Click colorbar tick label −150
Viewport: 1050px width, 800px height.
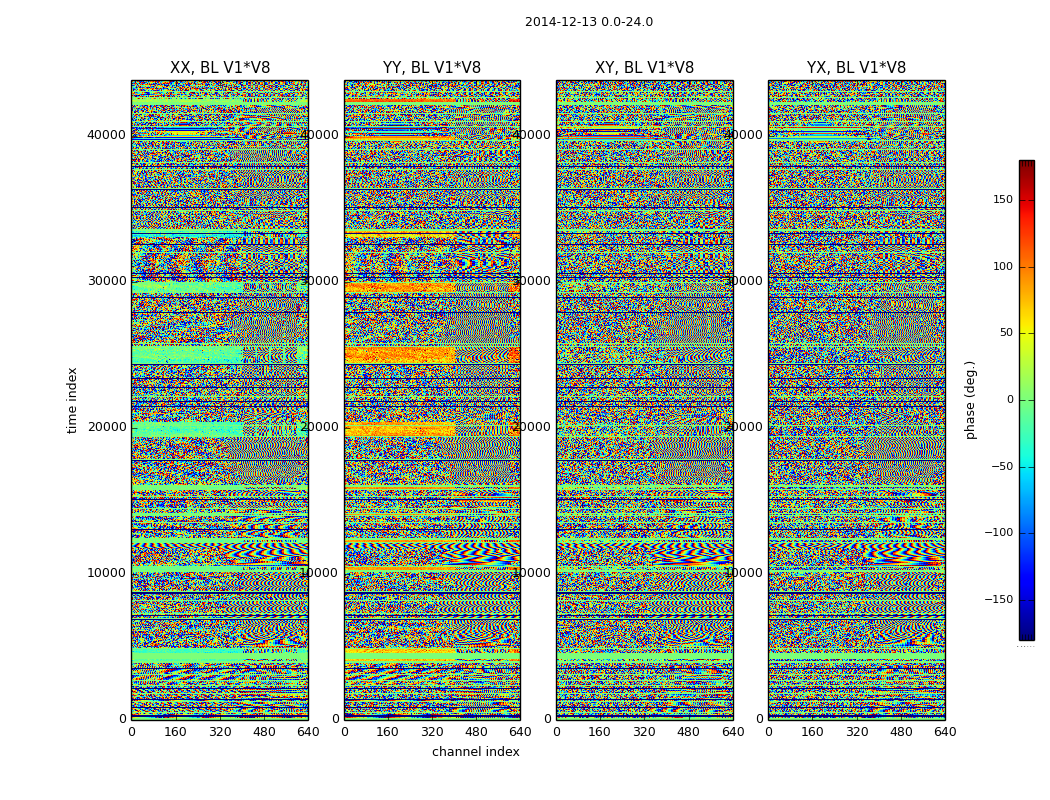[999, 600]
